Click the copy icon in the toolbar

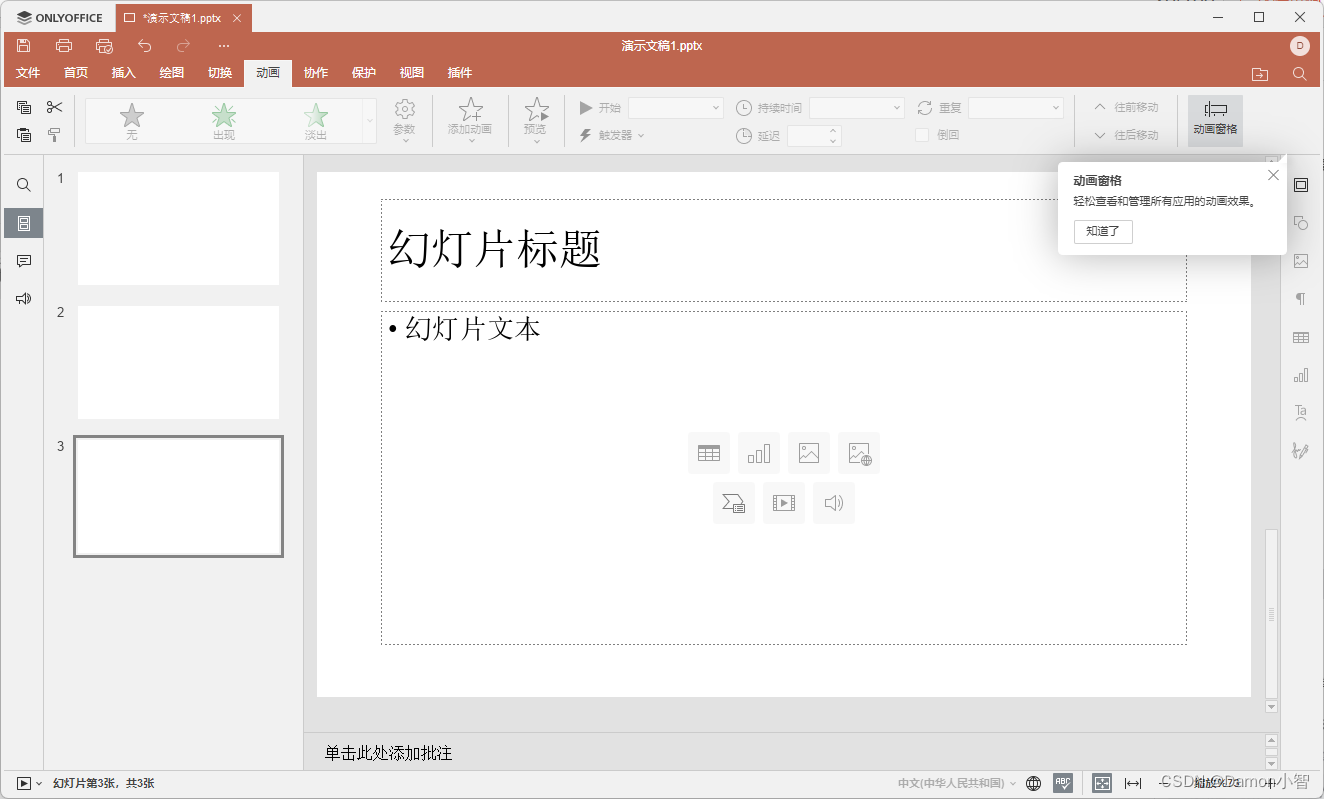click(x=24, y=107)
